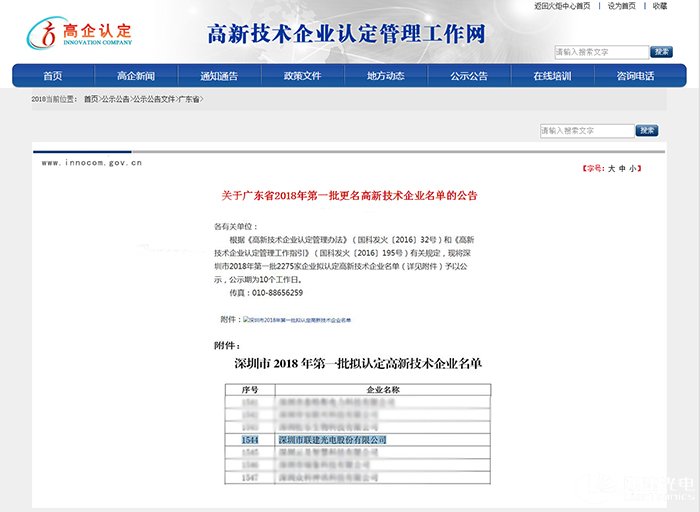Go to the 通知通告 section
The height and width of the screenshot is (512, 700).
218,76
